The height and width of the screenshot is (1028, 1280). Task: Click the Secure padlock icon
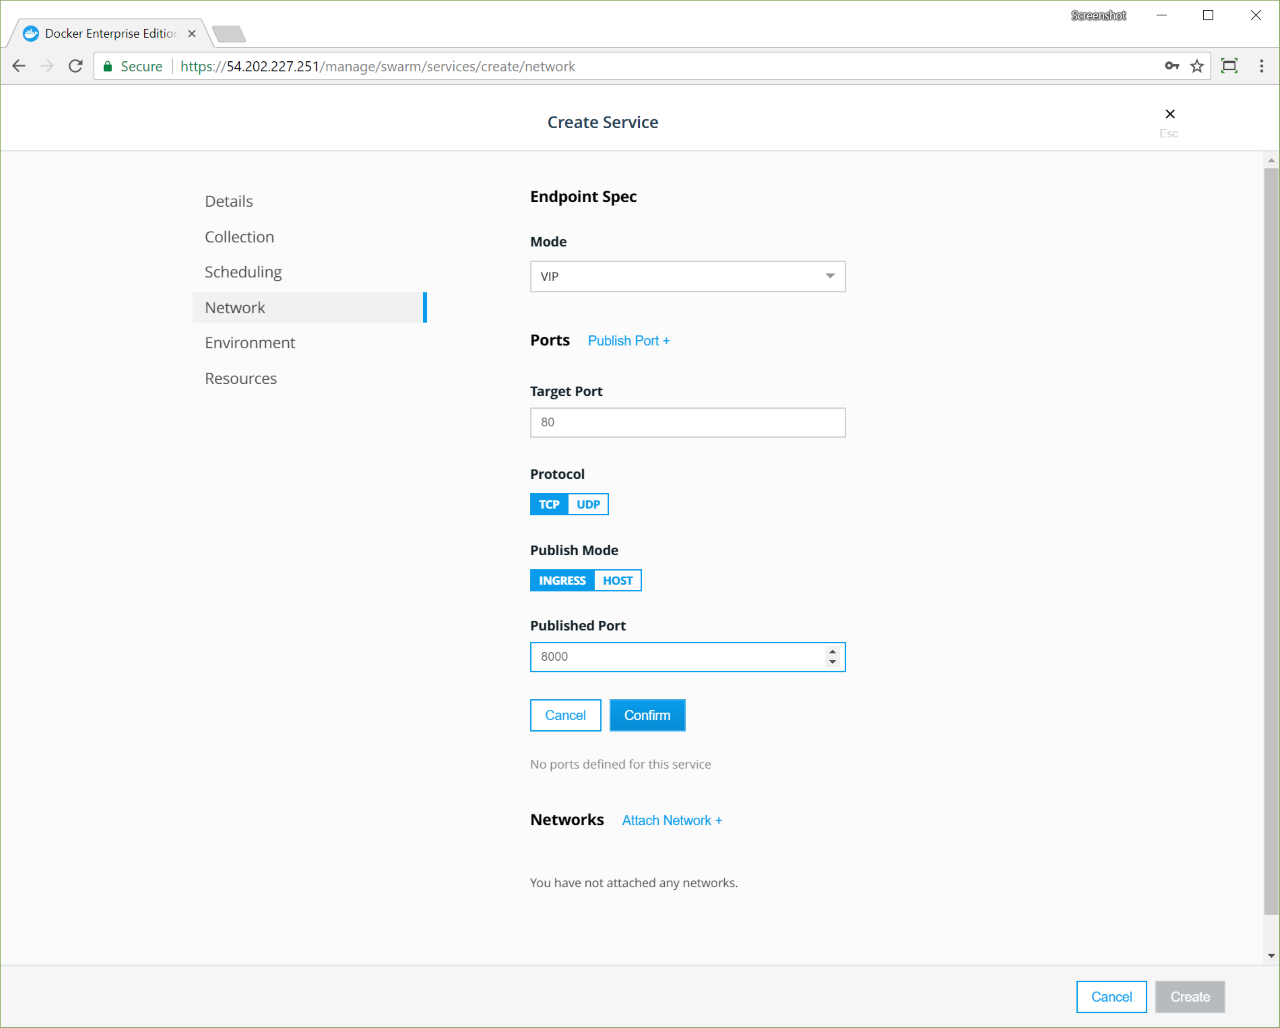click(108, 66)
